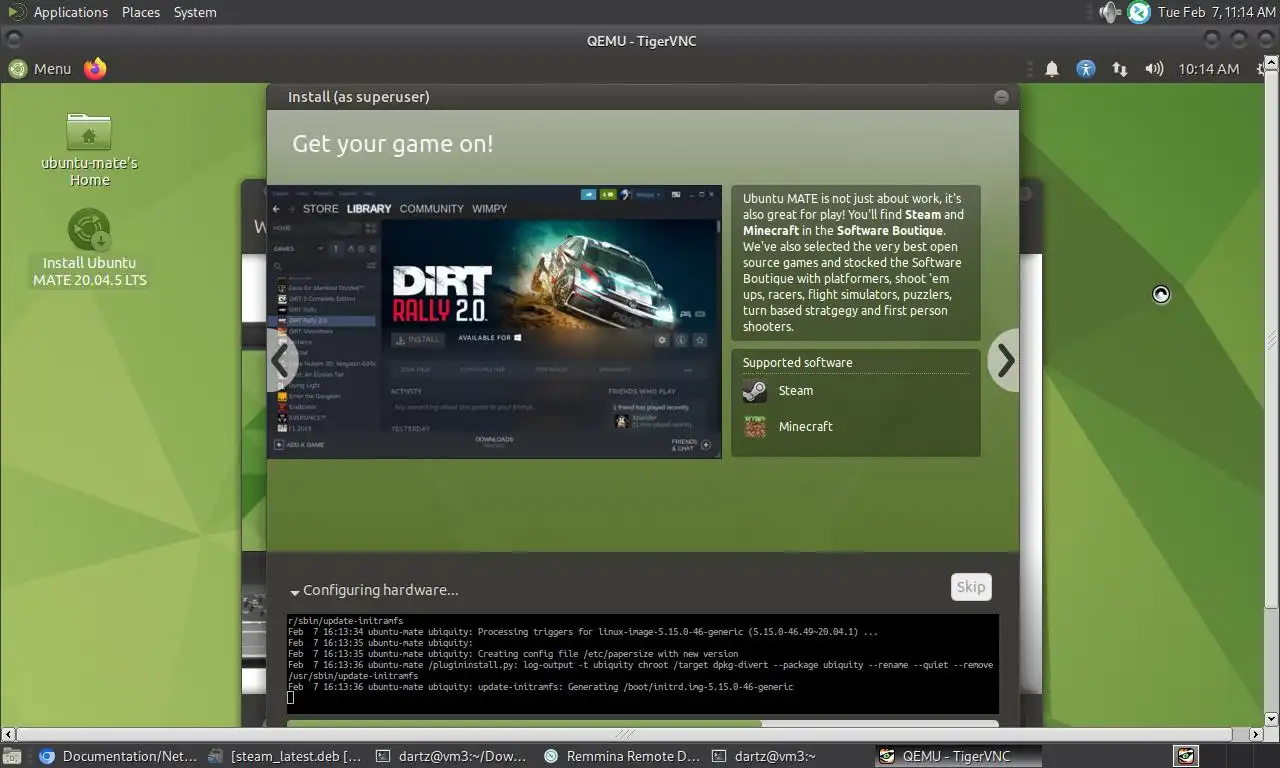This screenshot has width=1280, height=768.
Task: Switch to dartz@vm3:~/Dow... terminal in taskbar
Action: [x=452, y=756]
